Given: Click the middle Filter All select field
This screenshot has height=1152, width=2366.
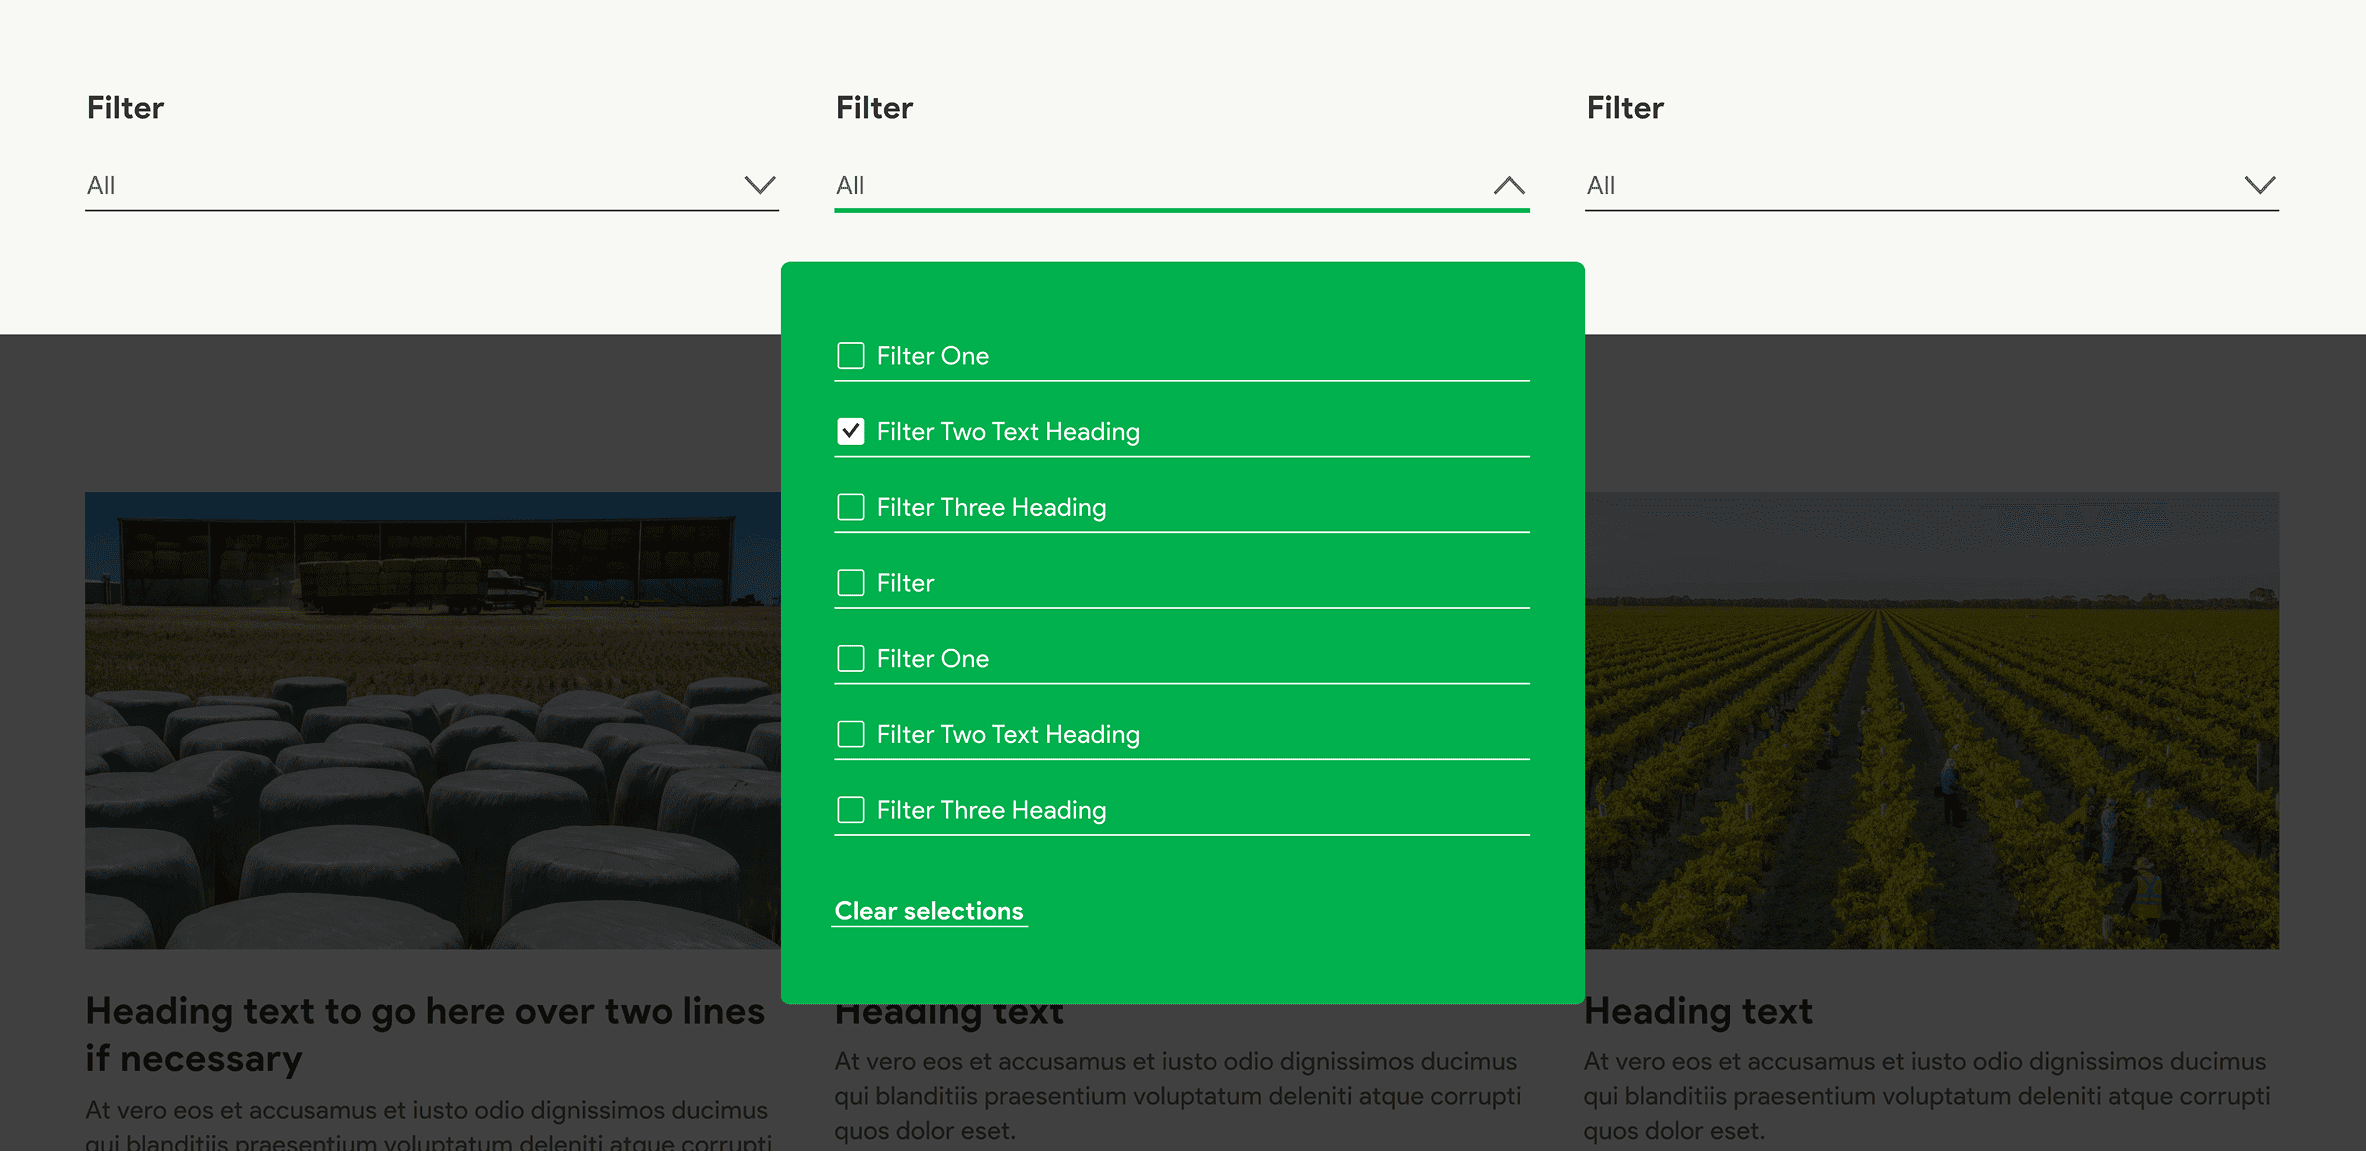Looking at the screenshot, I should 1150,186.
